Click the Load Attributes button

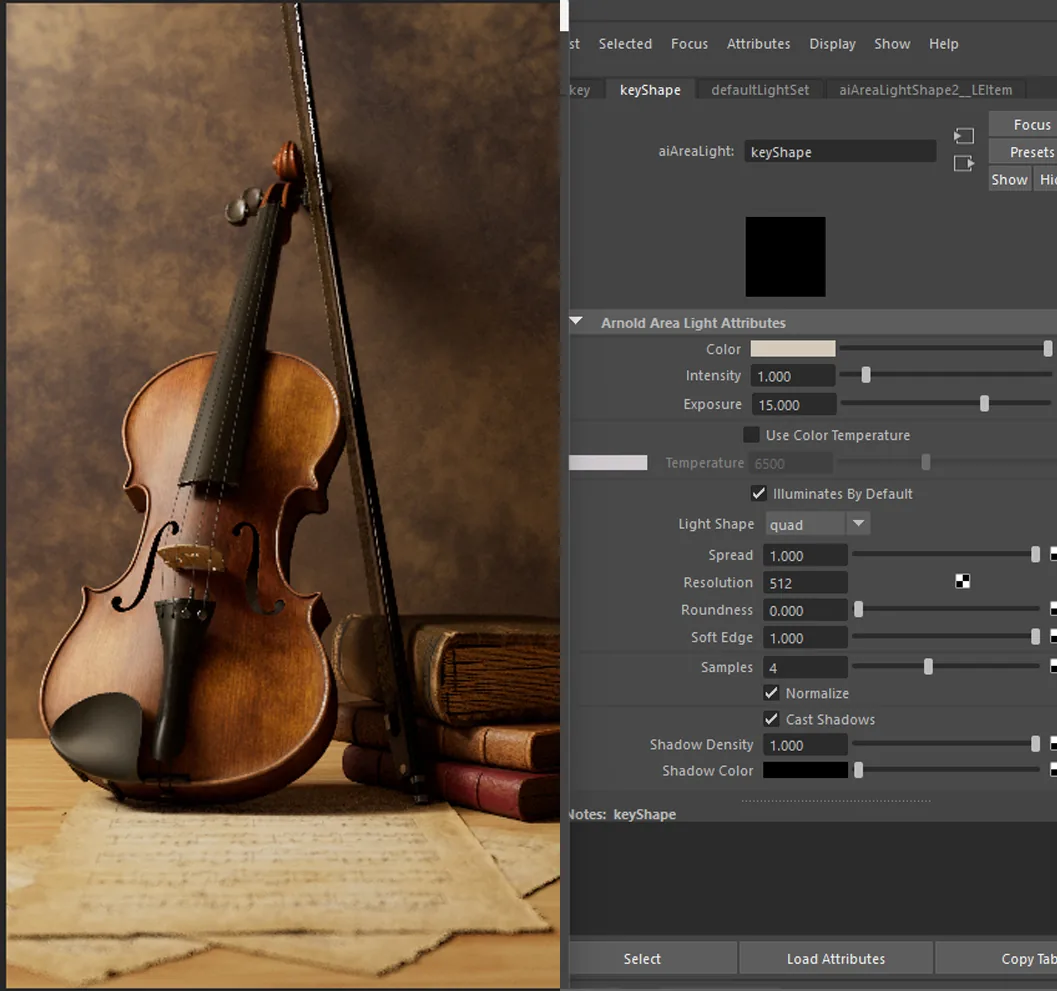[x=836, y=958]
